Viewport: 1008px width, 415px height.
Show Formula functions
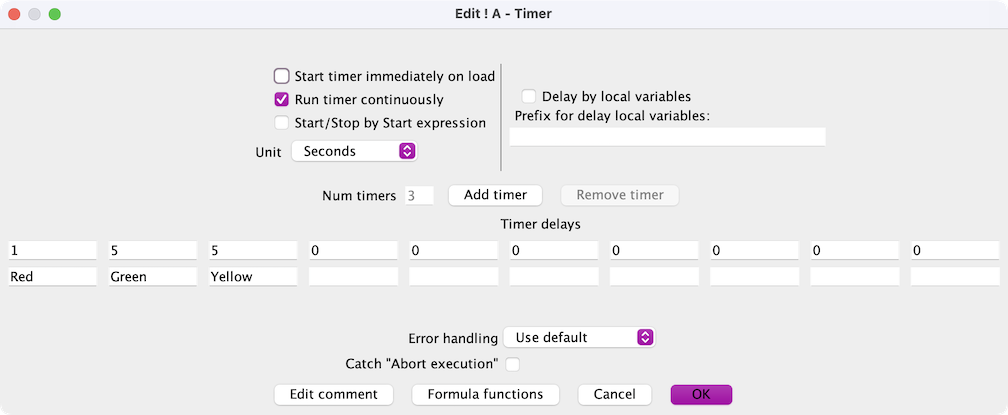(x=485, y=394)
